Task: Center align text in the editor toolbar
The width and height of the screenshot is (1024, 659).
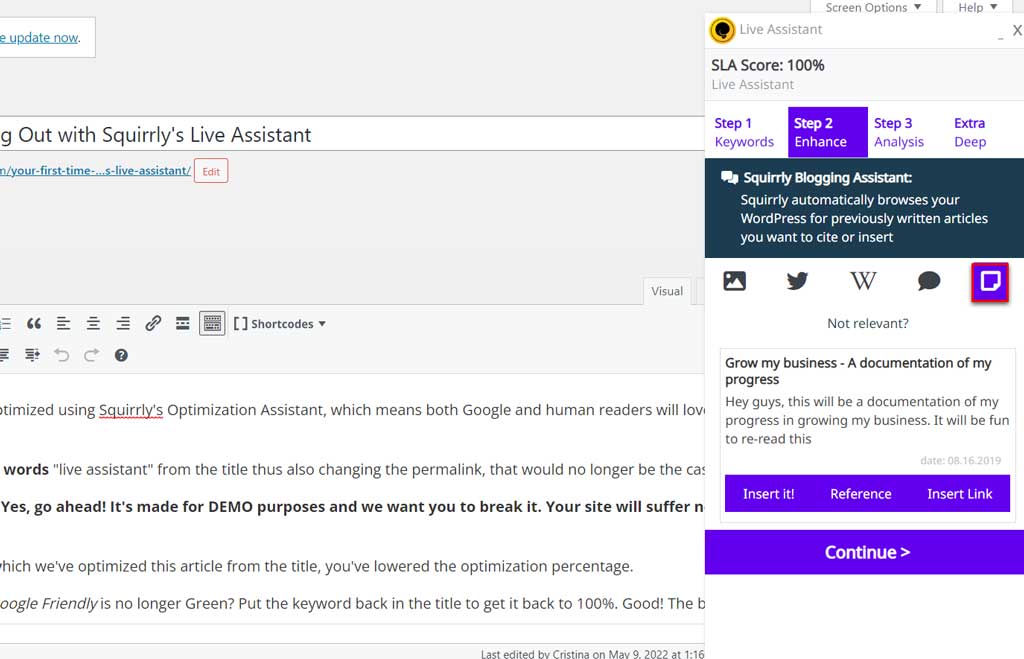Action: [x=93, y=324]
